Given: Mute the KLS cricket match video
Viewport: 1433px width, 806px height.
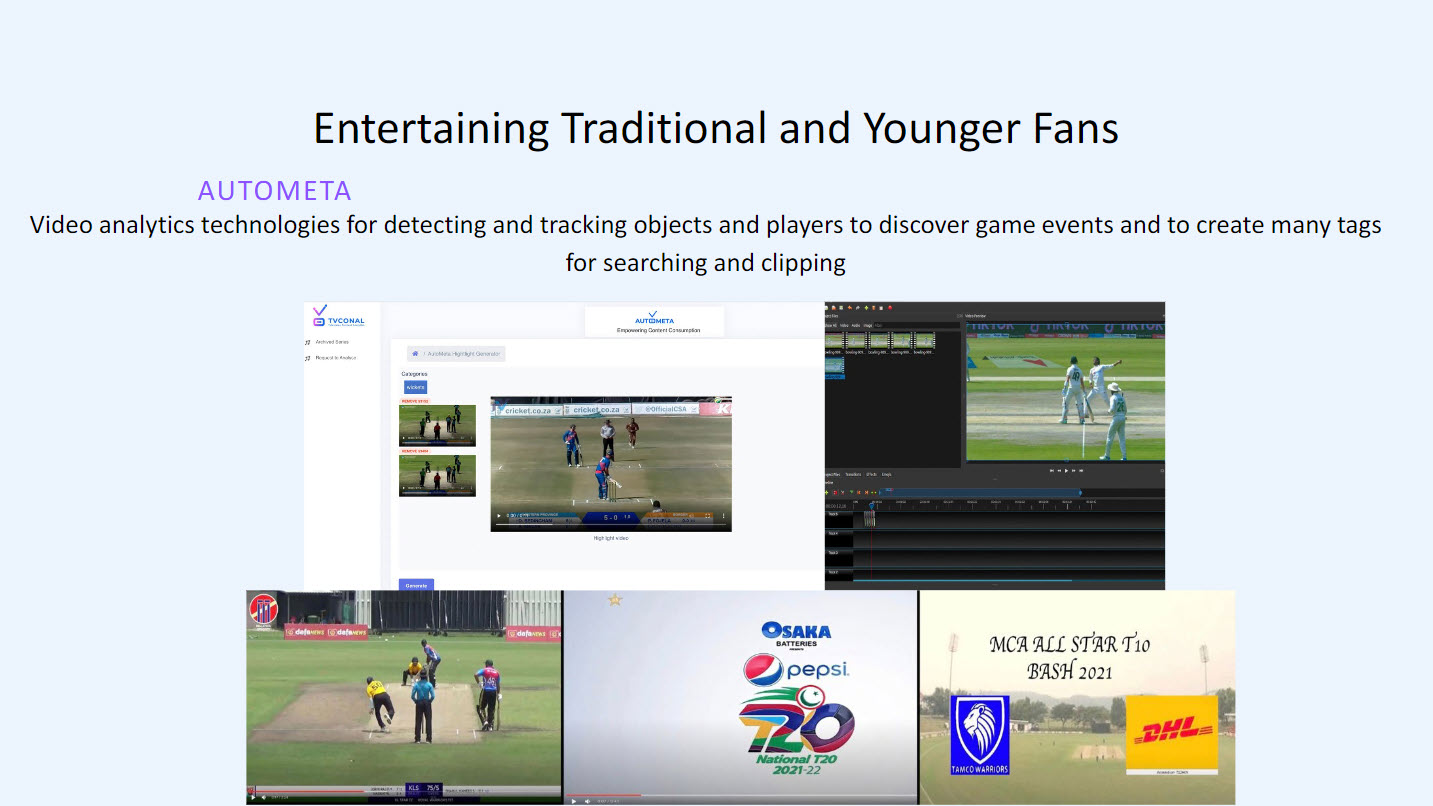Looking at the screenshot, I should [264, 797].
